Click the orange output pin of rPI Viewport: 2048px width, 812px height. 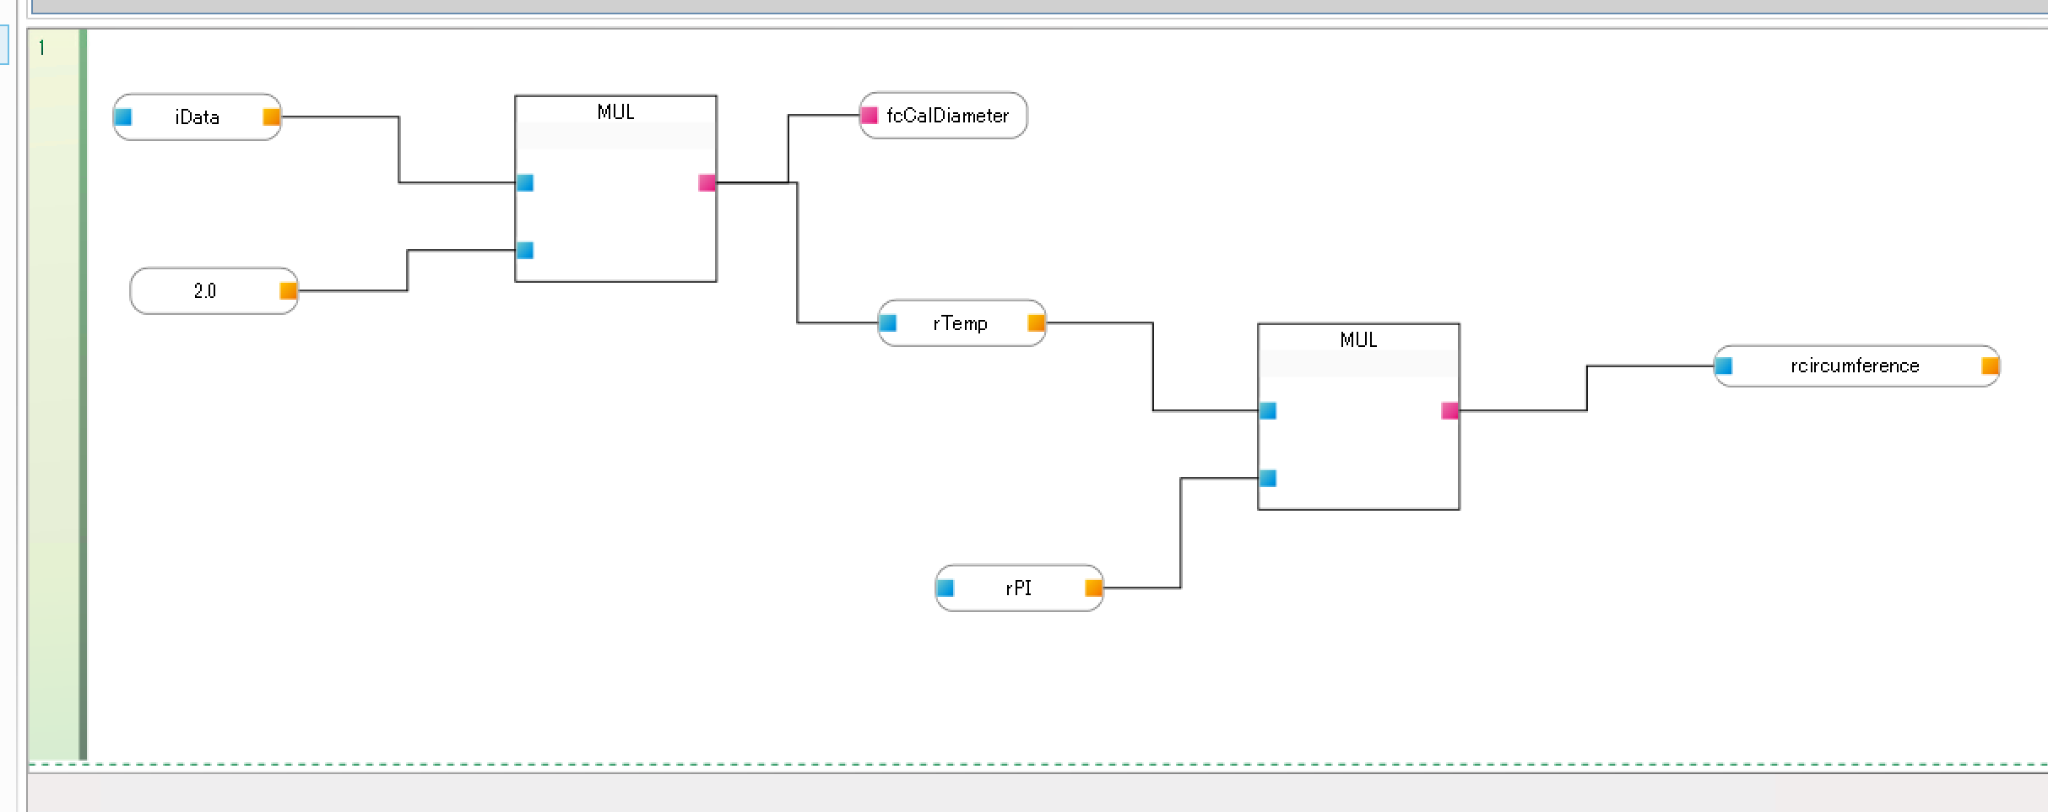tap(1094, 588)
